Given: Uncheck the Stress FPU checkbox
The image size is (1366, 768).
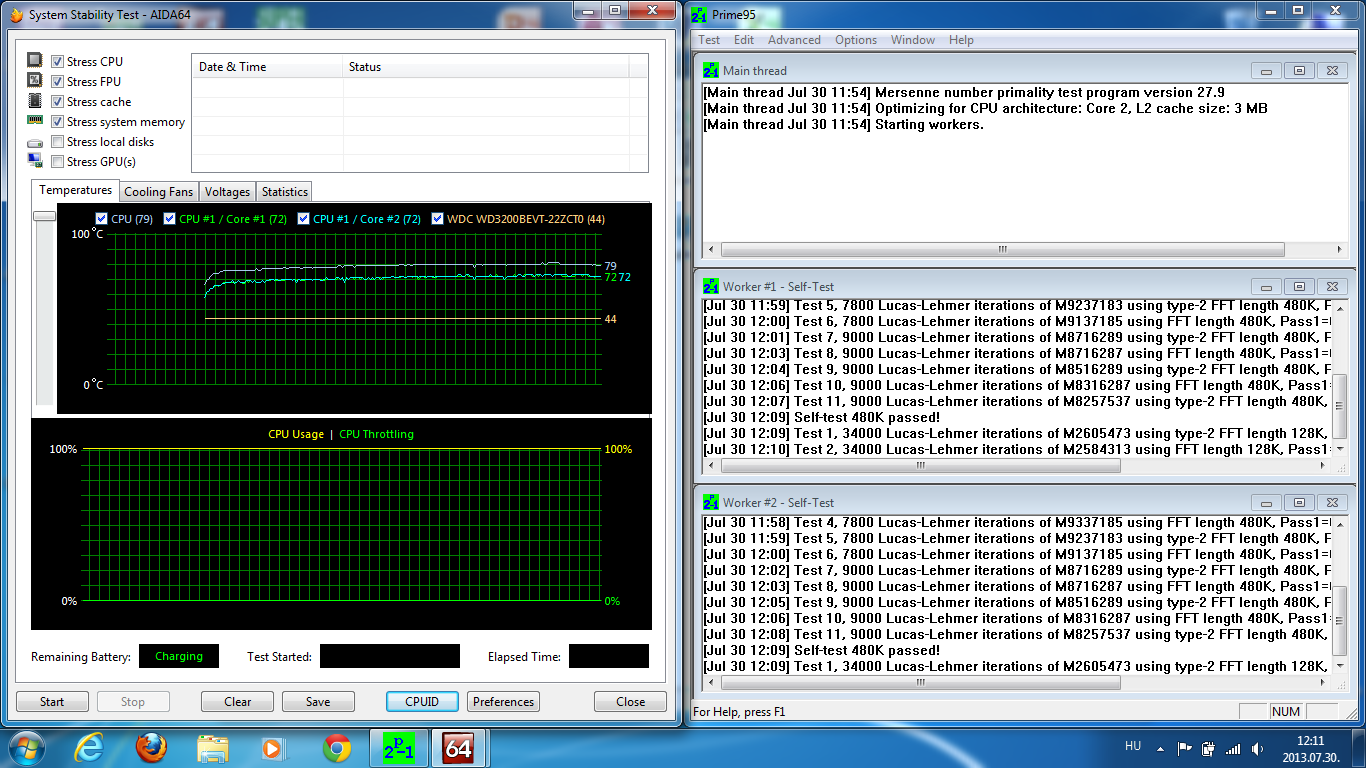Looking at the screenshot, I should click(58, 82).
